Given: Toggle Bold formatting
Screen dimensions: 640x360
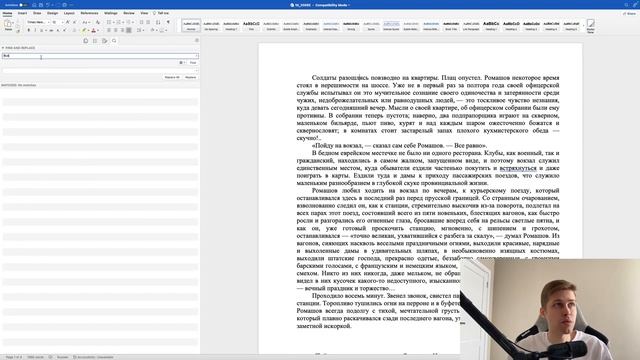Looking at the screenshot, I should (x=29, y=30).
